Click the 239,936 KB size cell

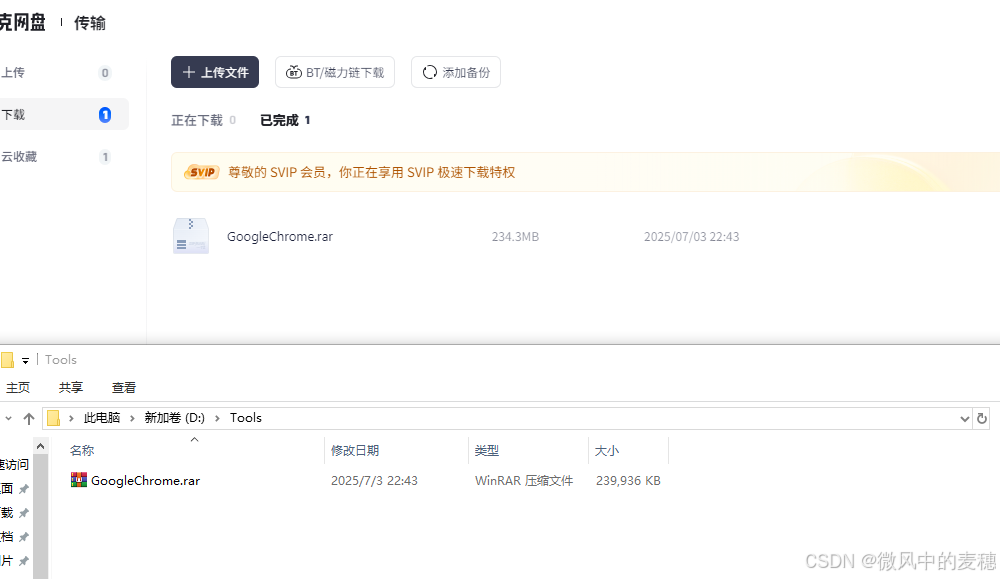point(628,481)
